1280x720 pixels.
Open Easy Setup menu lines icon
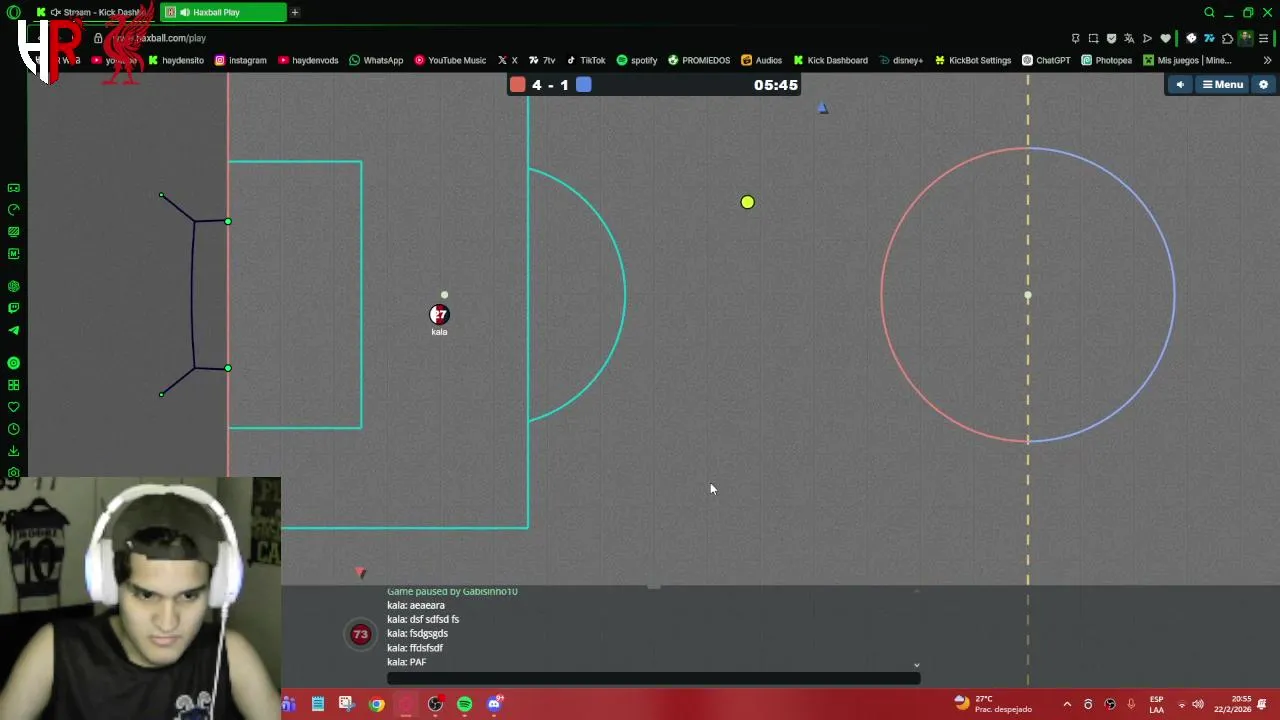tap(1265, 38)
